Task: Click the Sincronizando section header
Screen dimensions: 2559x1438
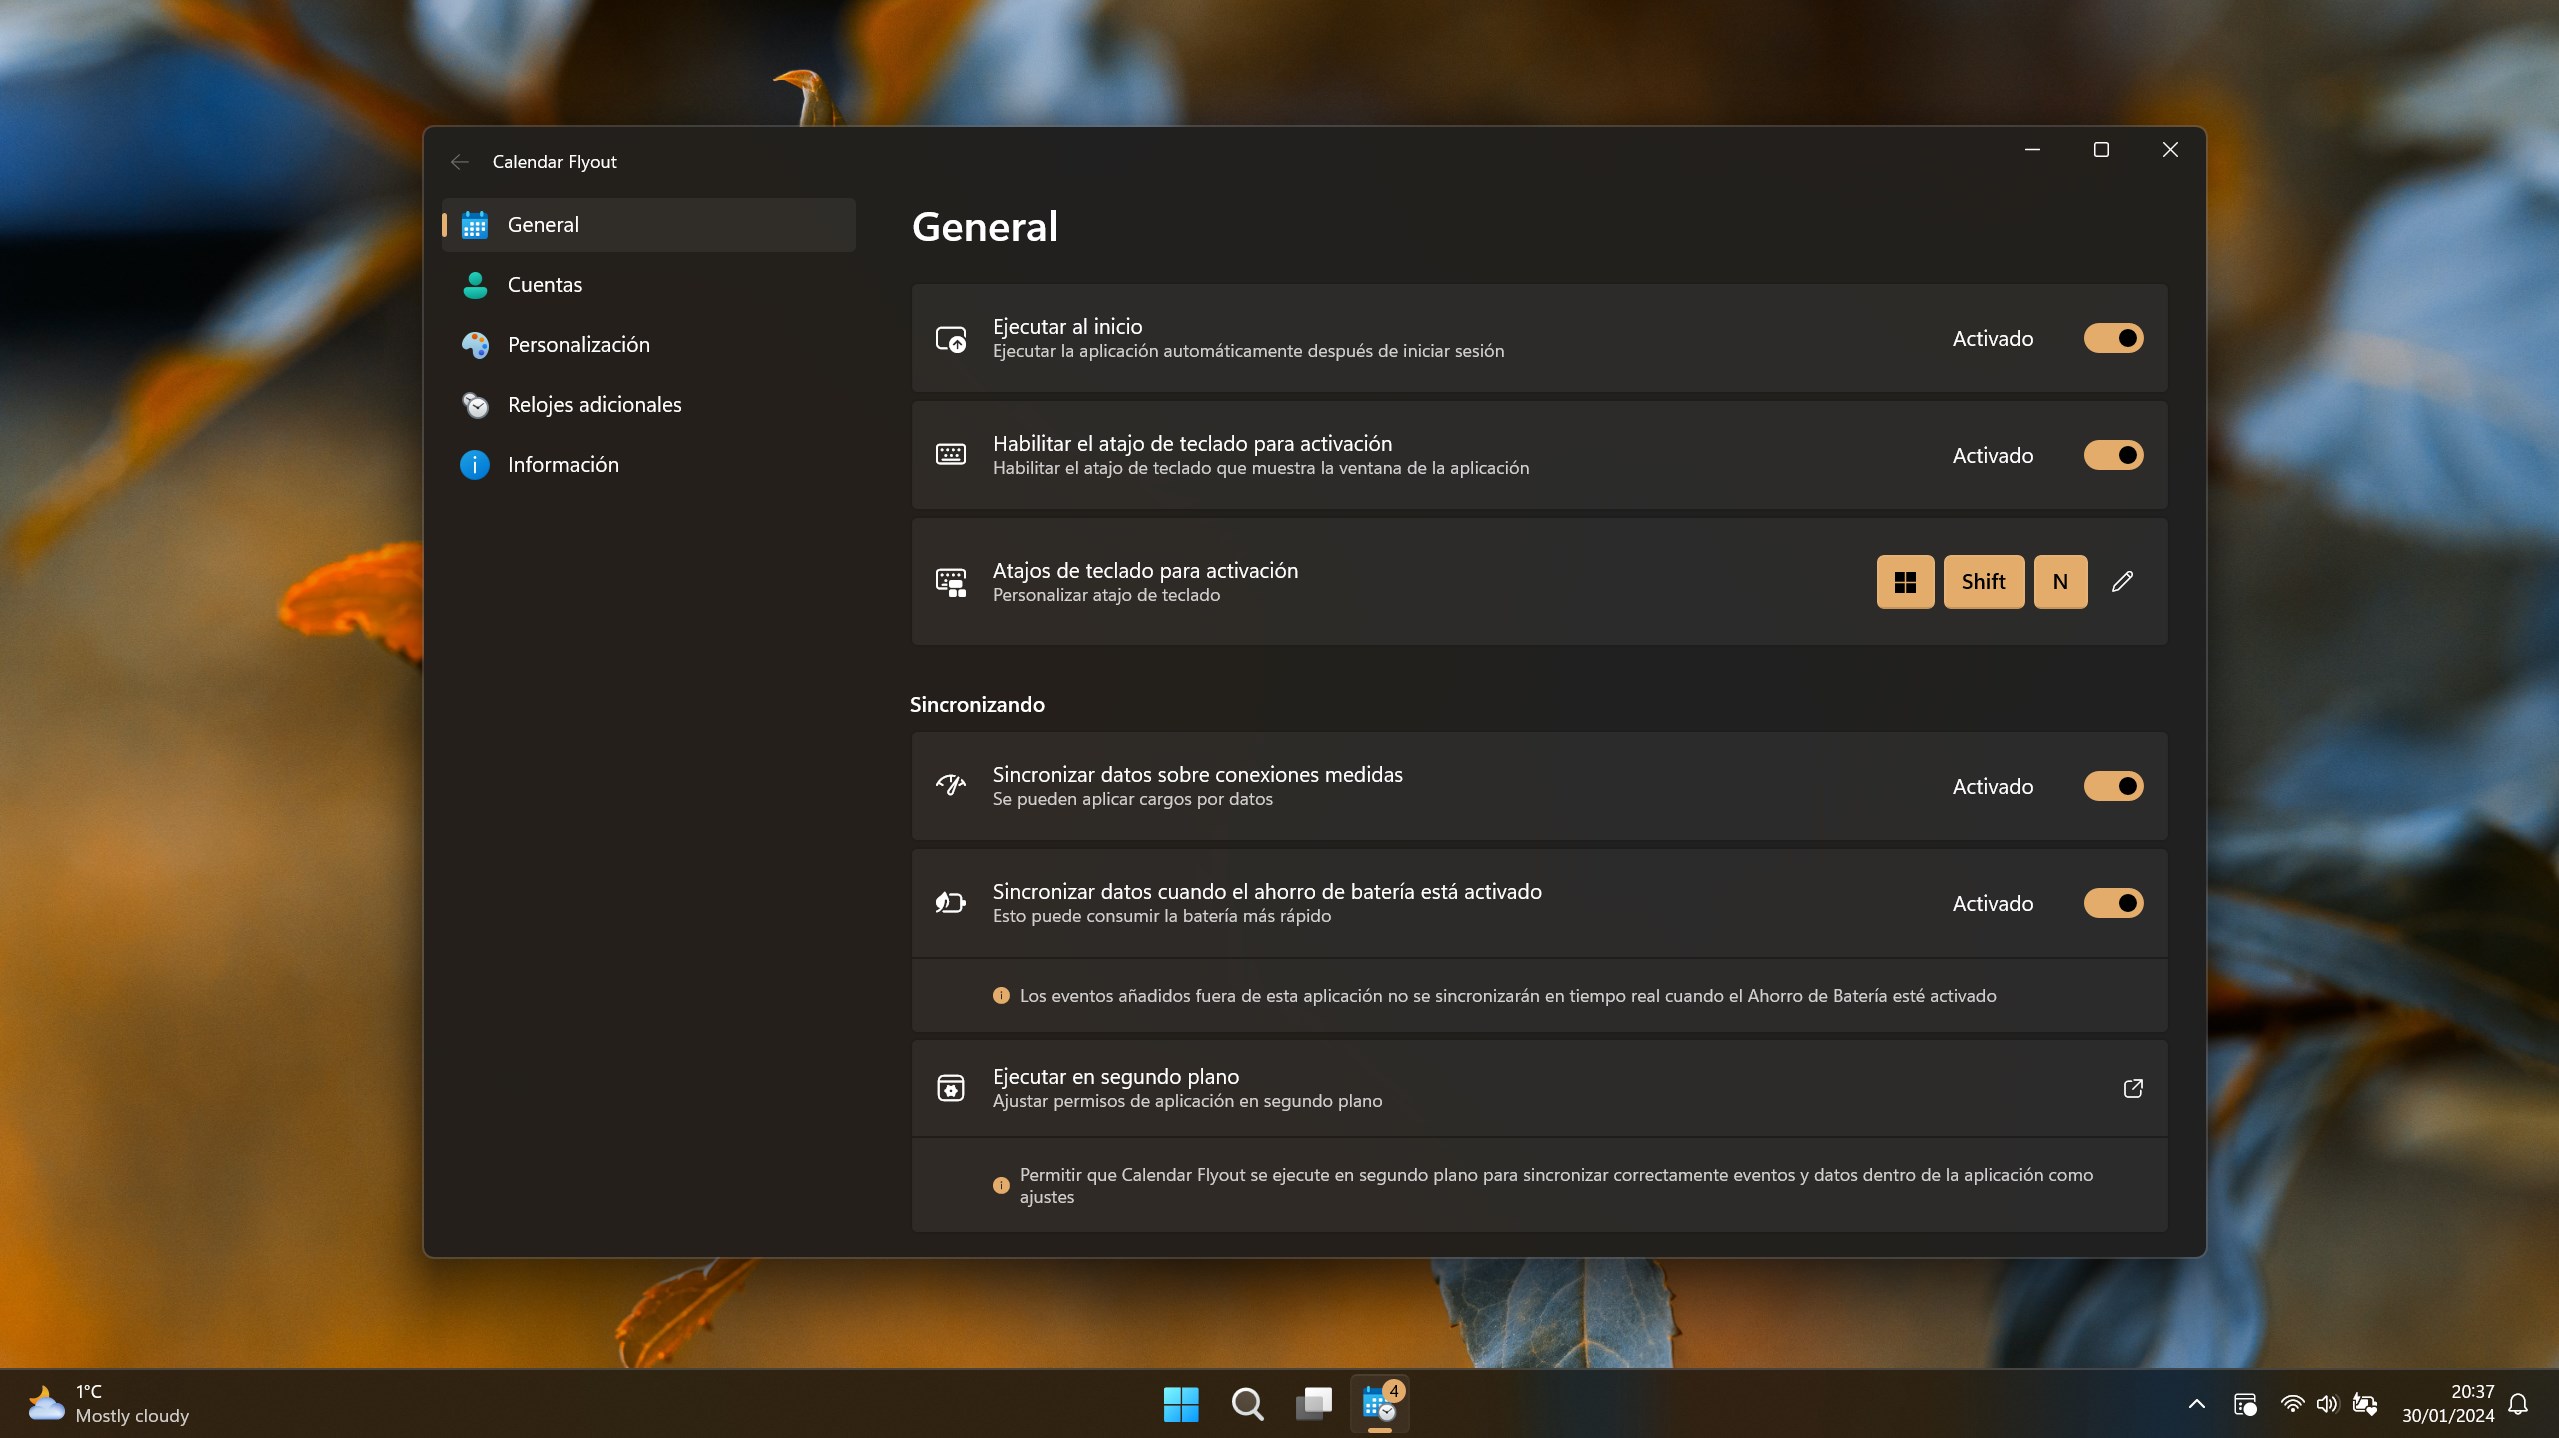Action: coord(977,705)
